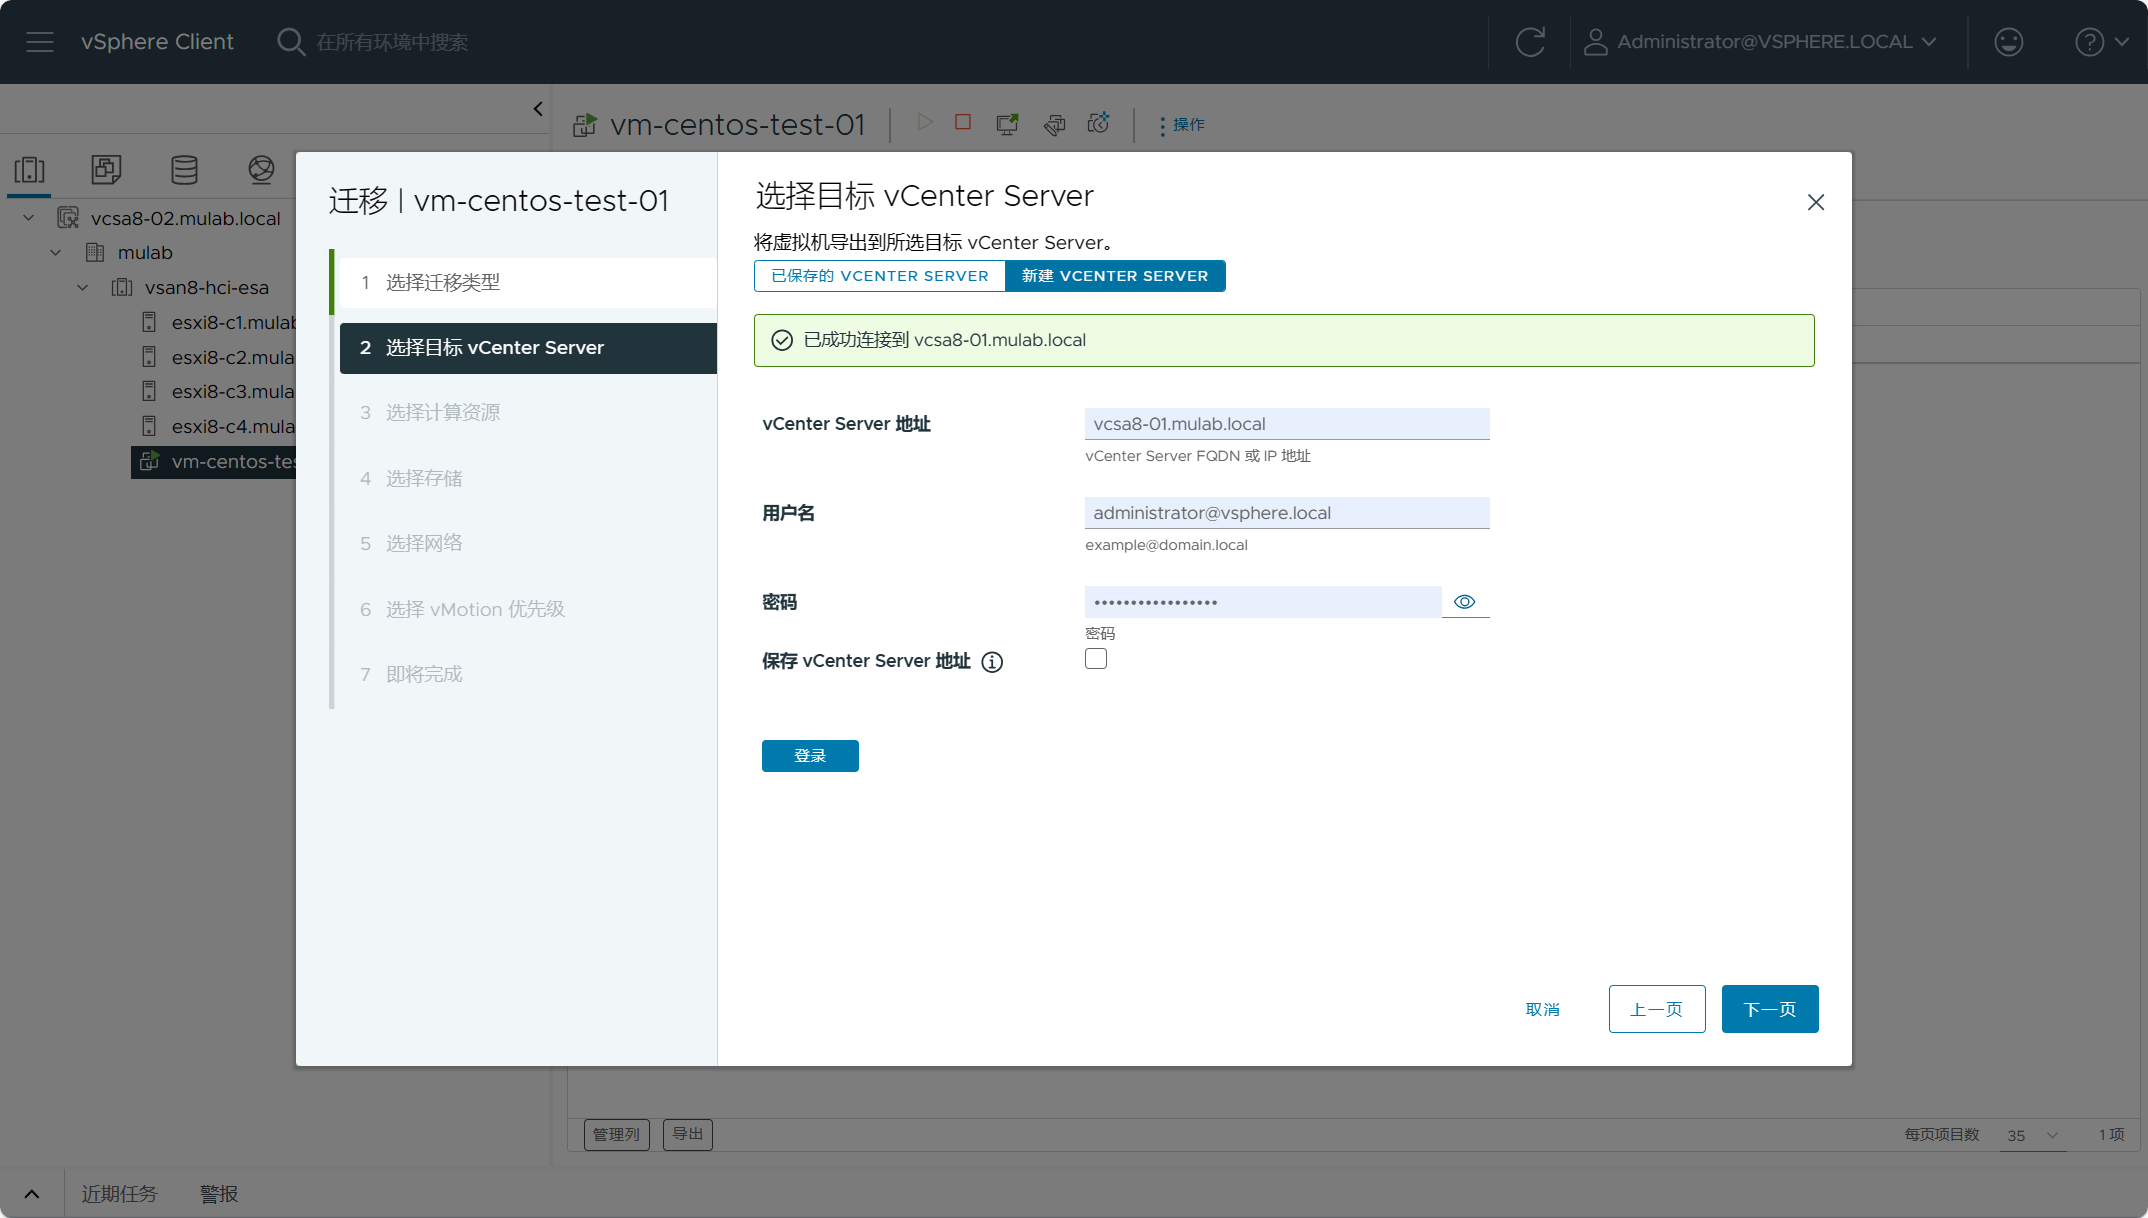
Task: Click the 登录 login button
Action: (810, 756)
